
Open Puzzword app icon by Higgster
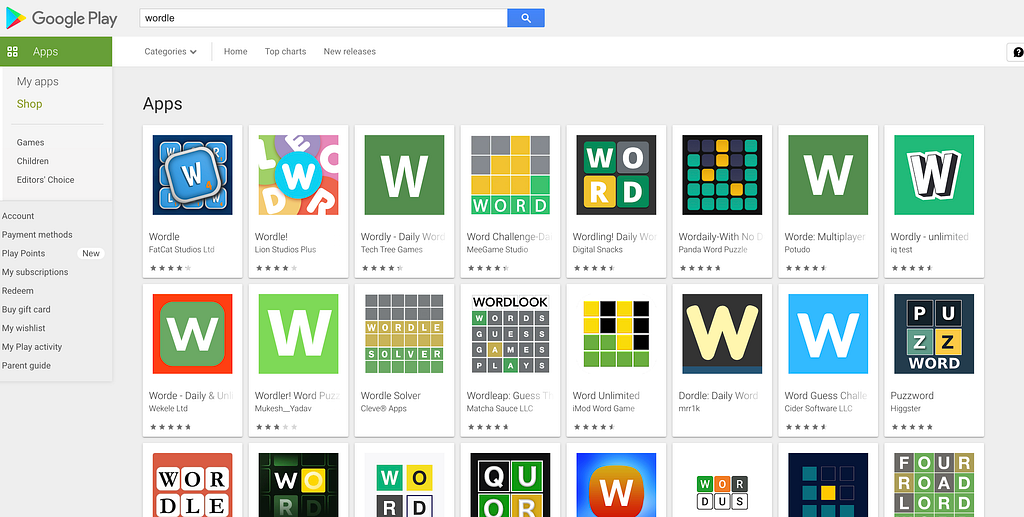click(x=934, y=334)
